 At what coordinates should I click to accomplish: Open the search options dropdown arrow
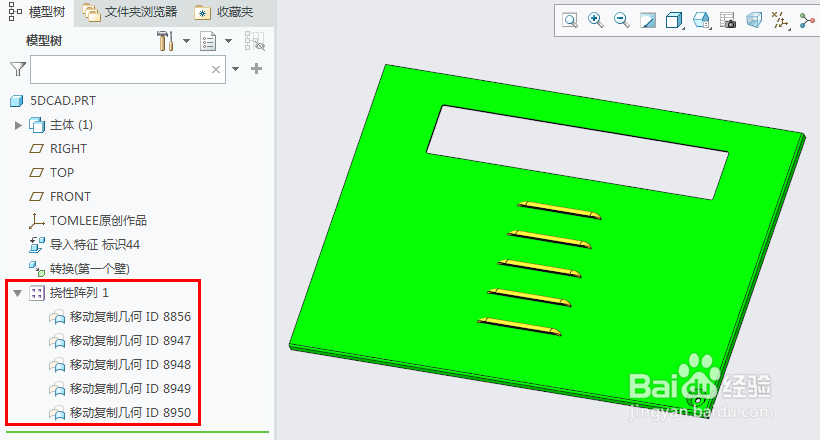tap(235, 69)
